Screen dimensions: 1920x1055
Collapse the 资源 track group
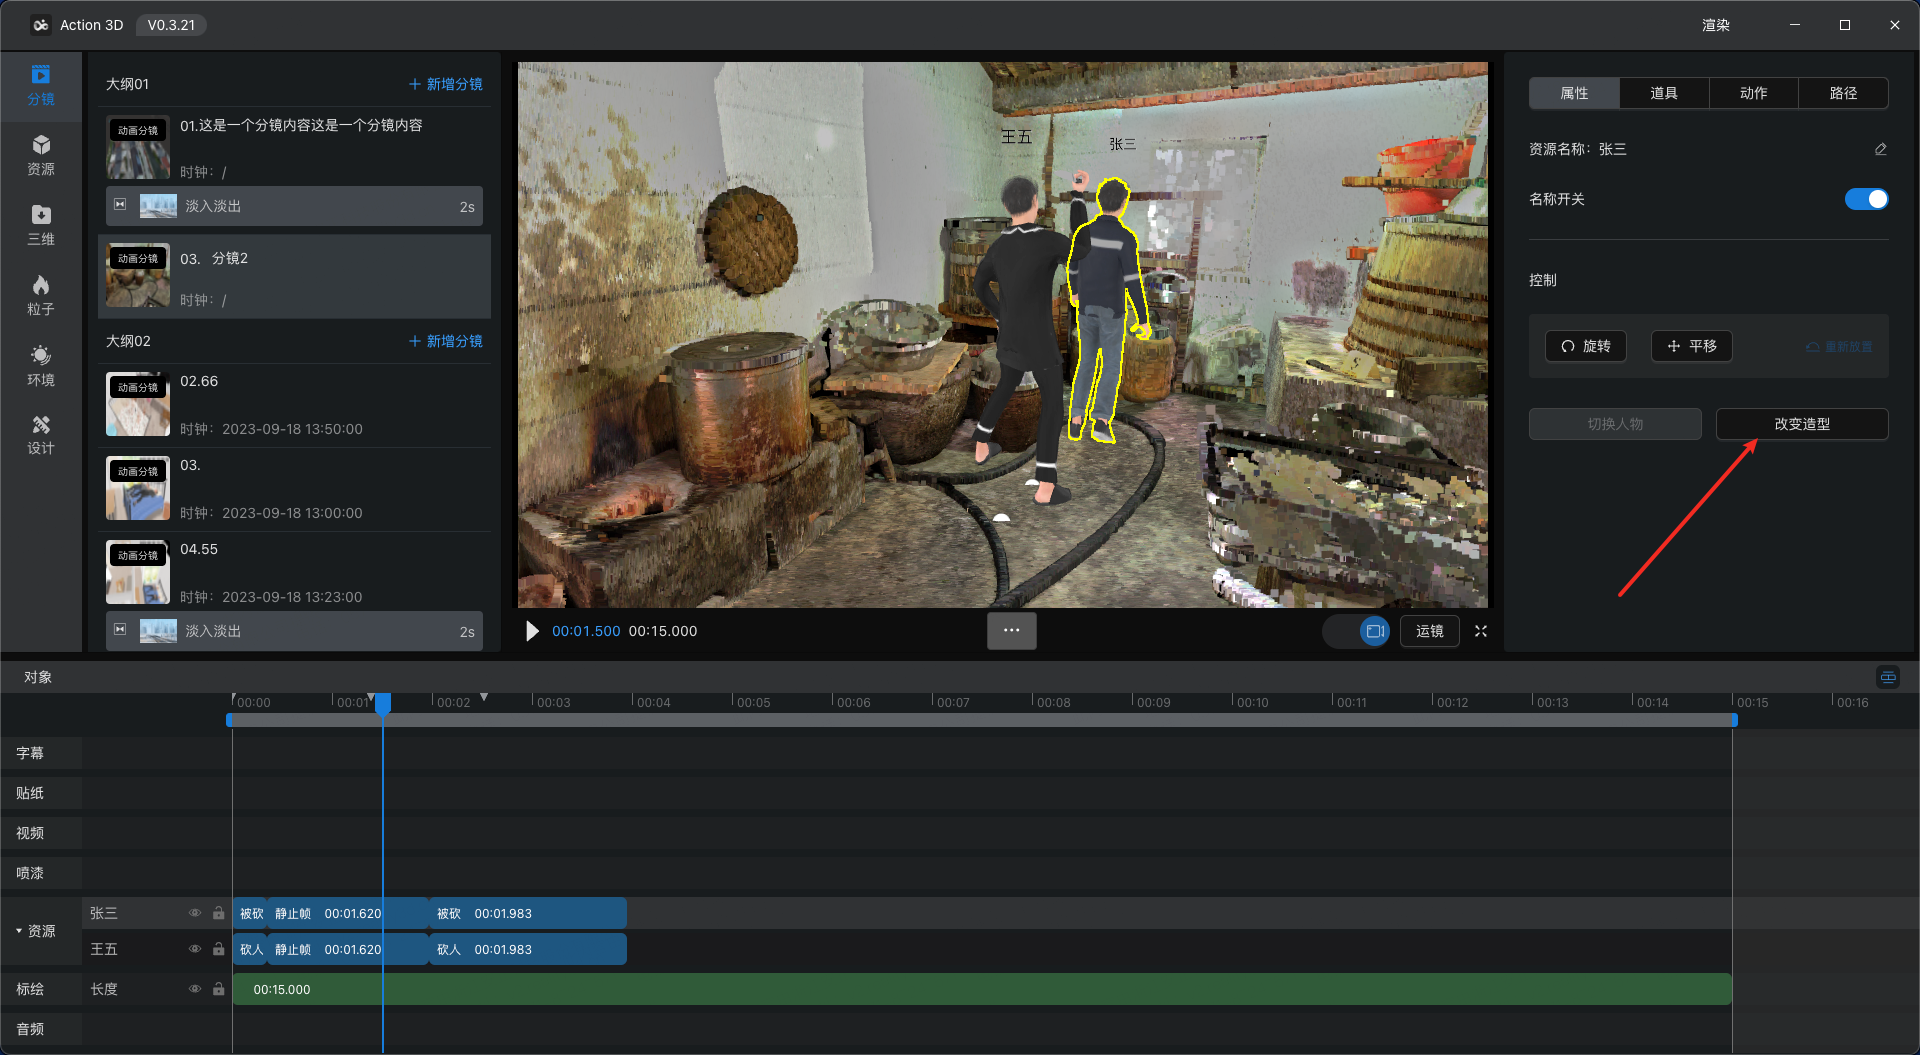tap(19, 931)
